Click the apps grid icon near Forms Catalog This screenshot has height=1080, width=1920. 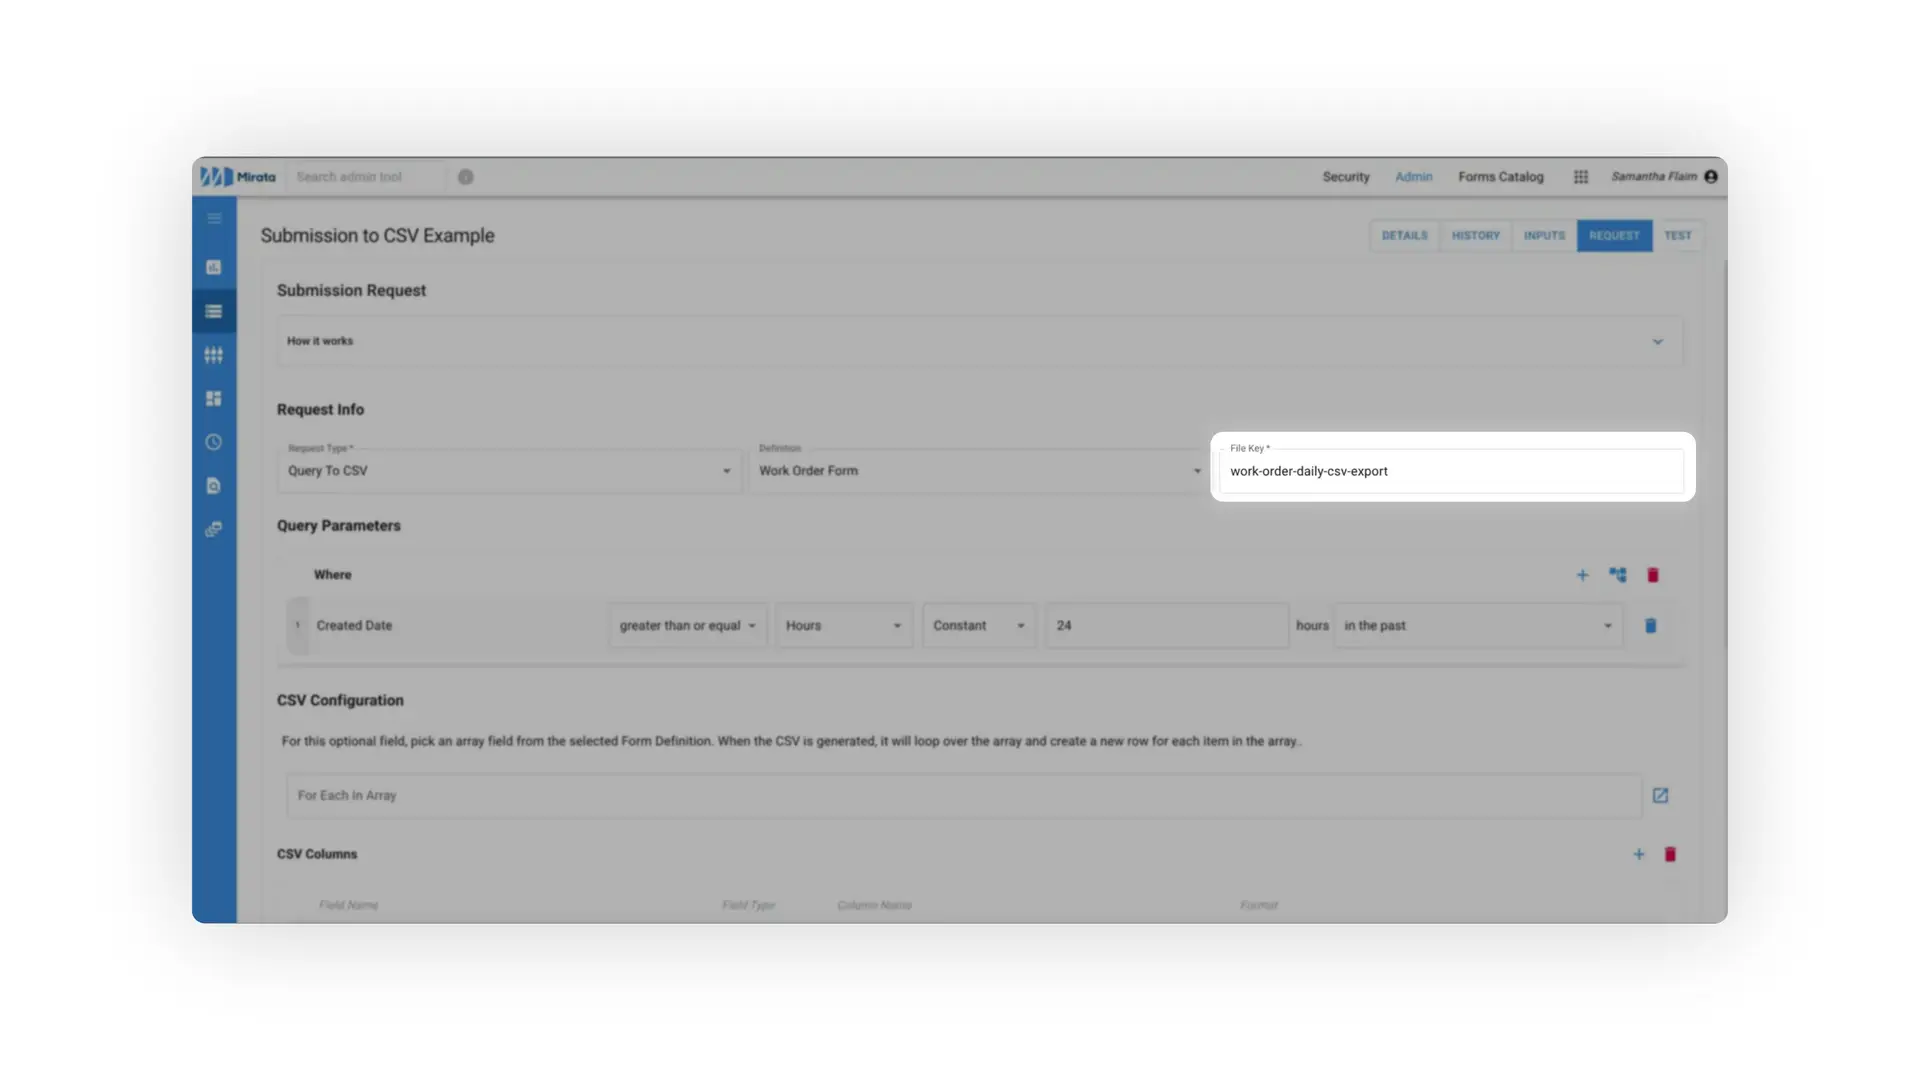coord(1581,176)
